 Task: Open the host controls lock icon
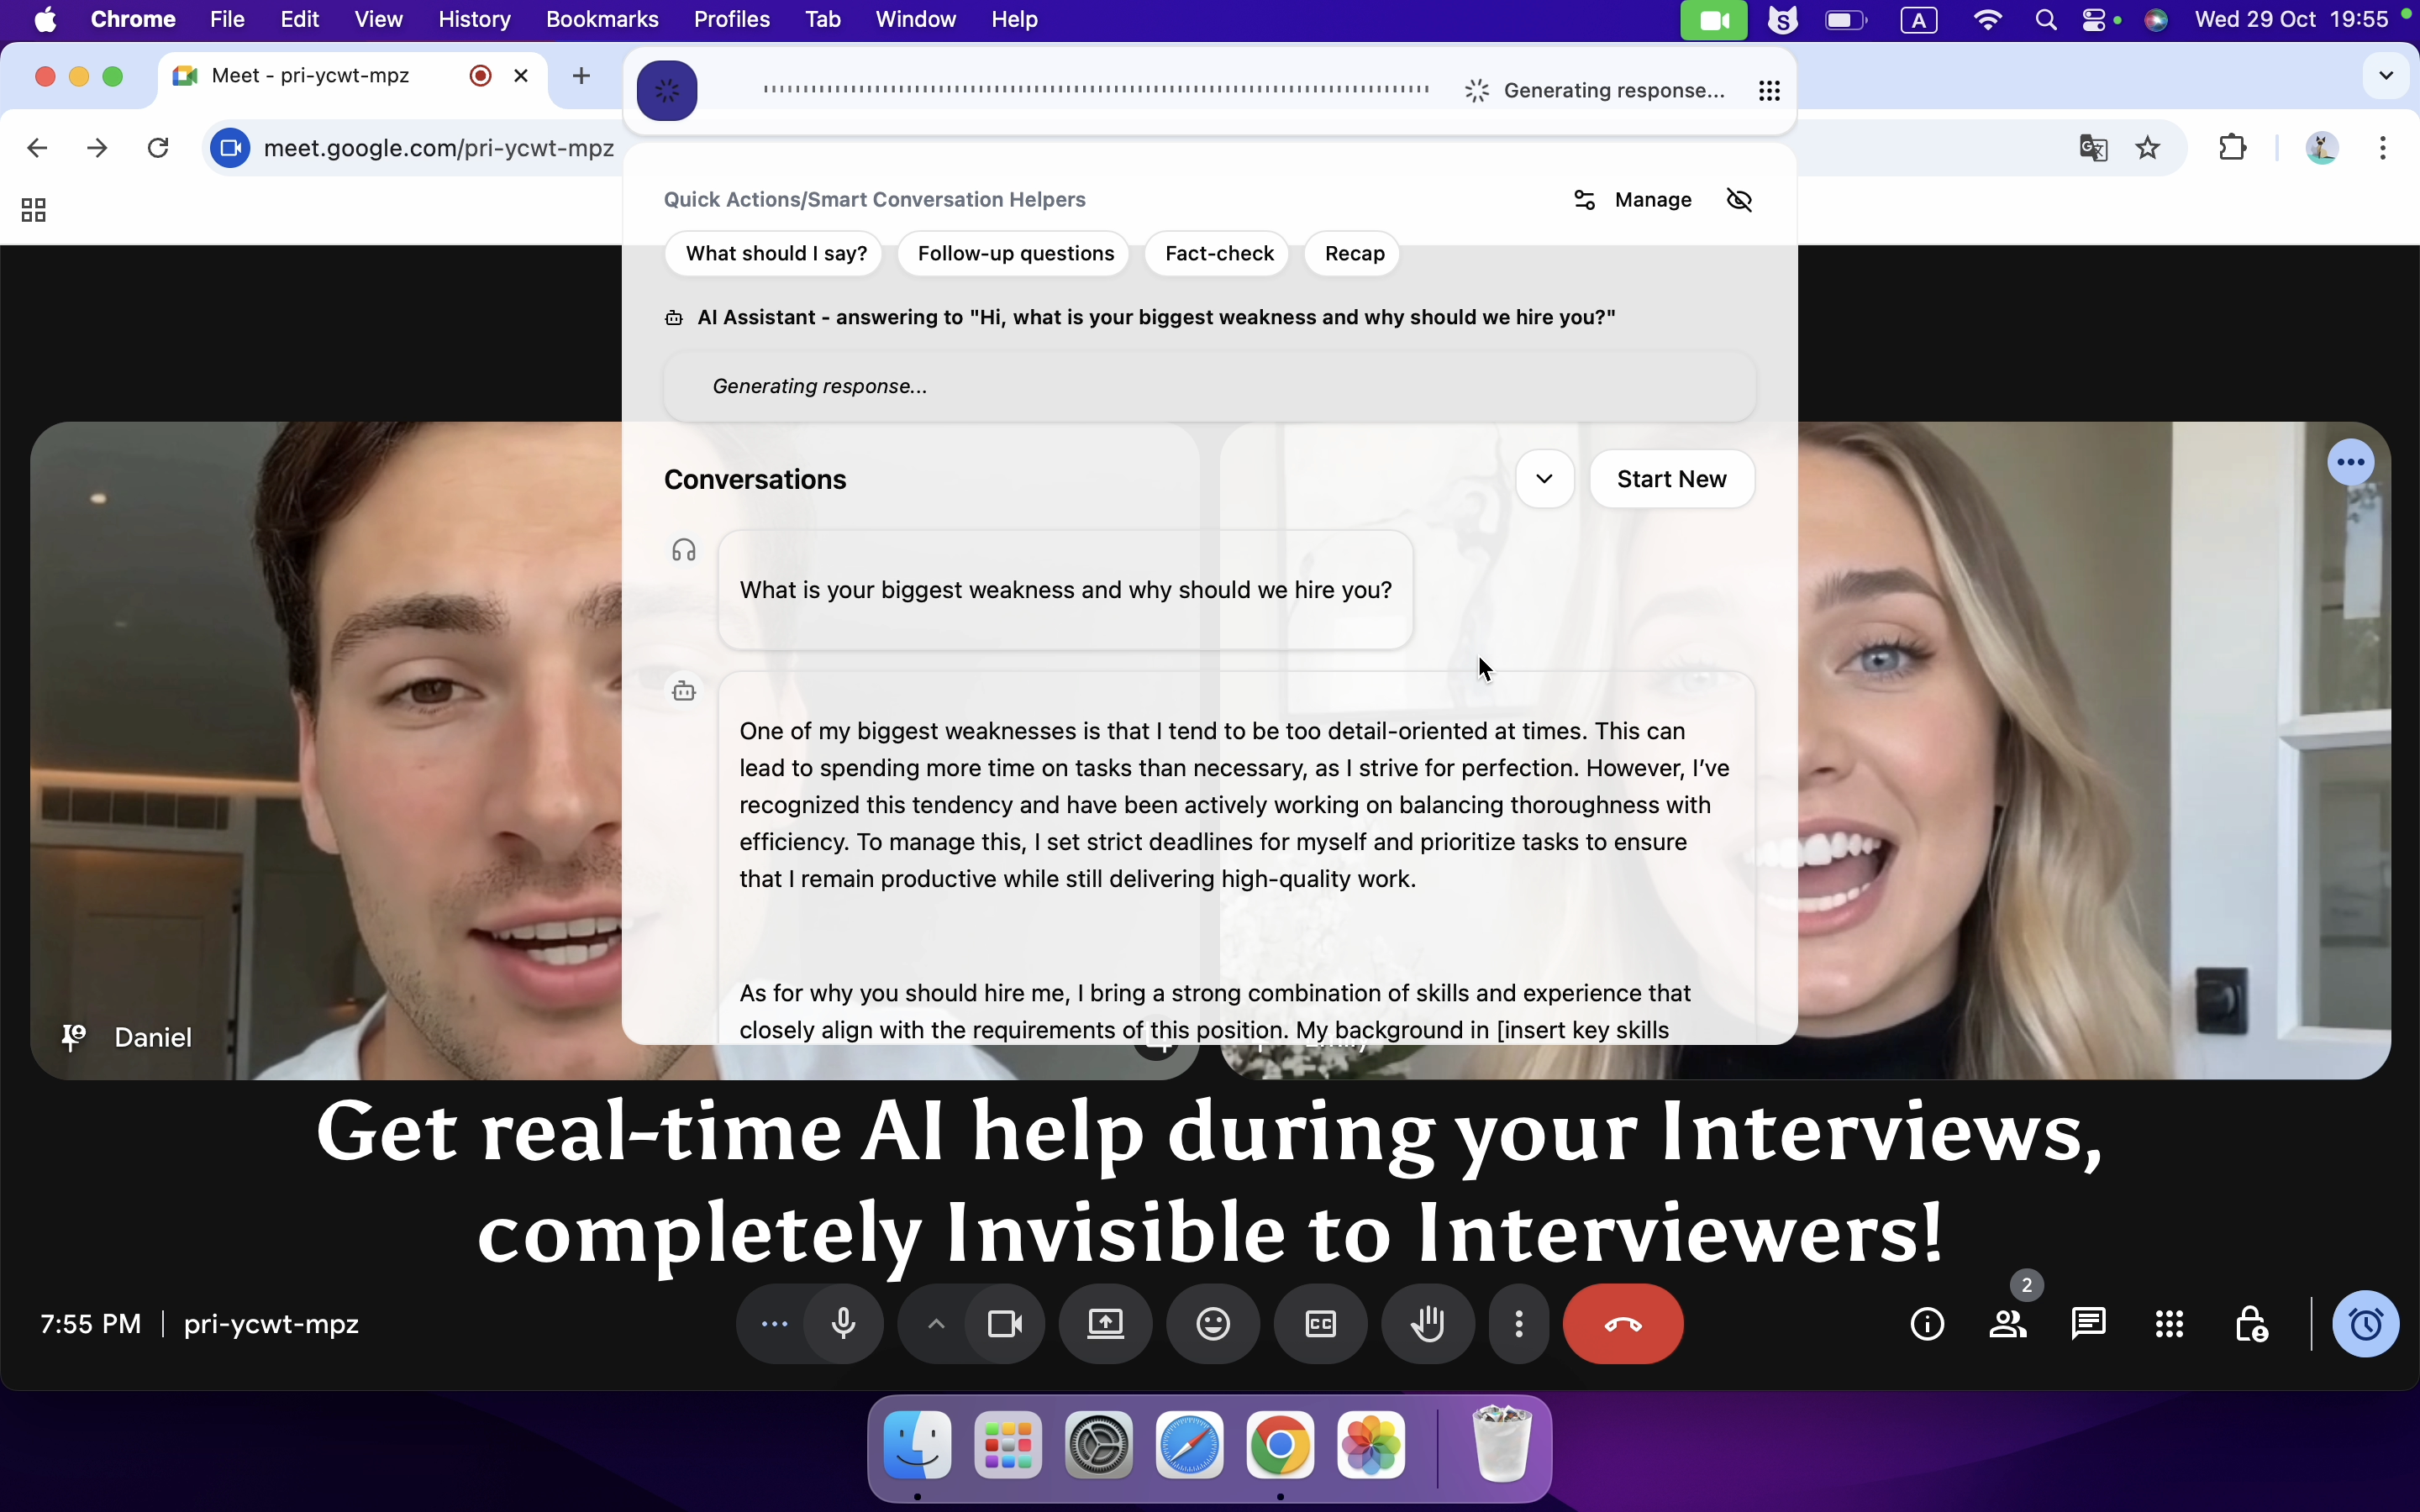coord(2252,1323)
